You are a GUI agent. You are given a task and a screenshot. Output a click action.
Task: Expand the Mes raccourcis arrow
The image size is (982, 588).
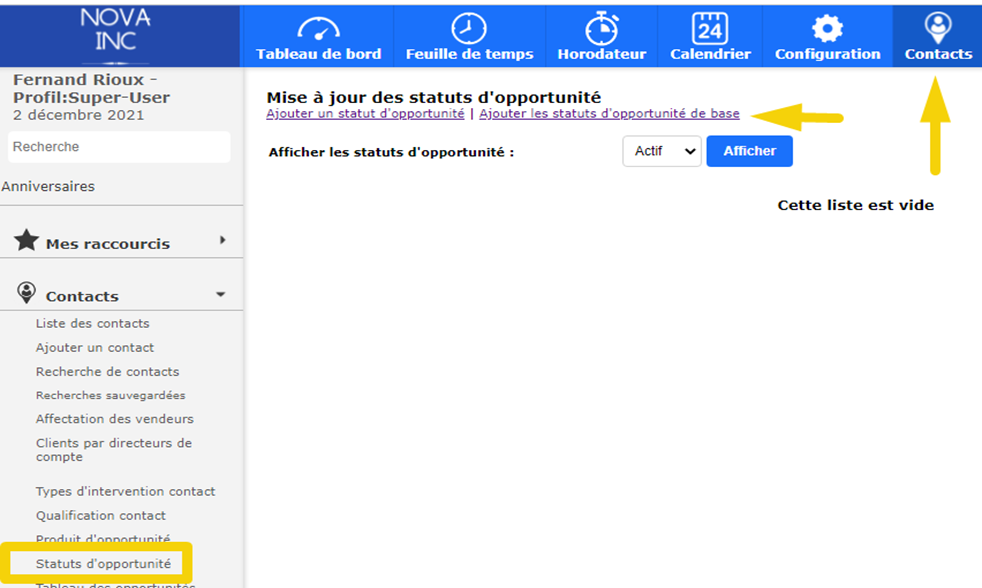[222, 240]
